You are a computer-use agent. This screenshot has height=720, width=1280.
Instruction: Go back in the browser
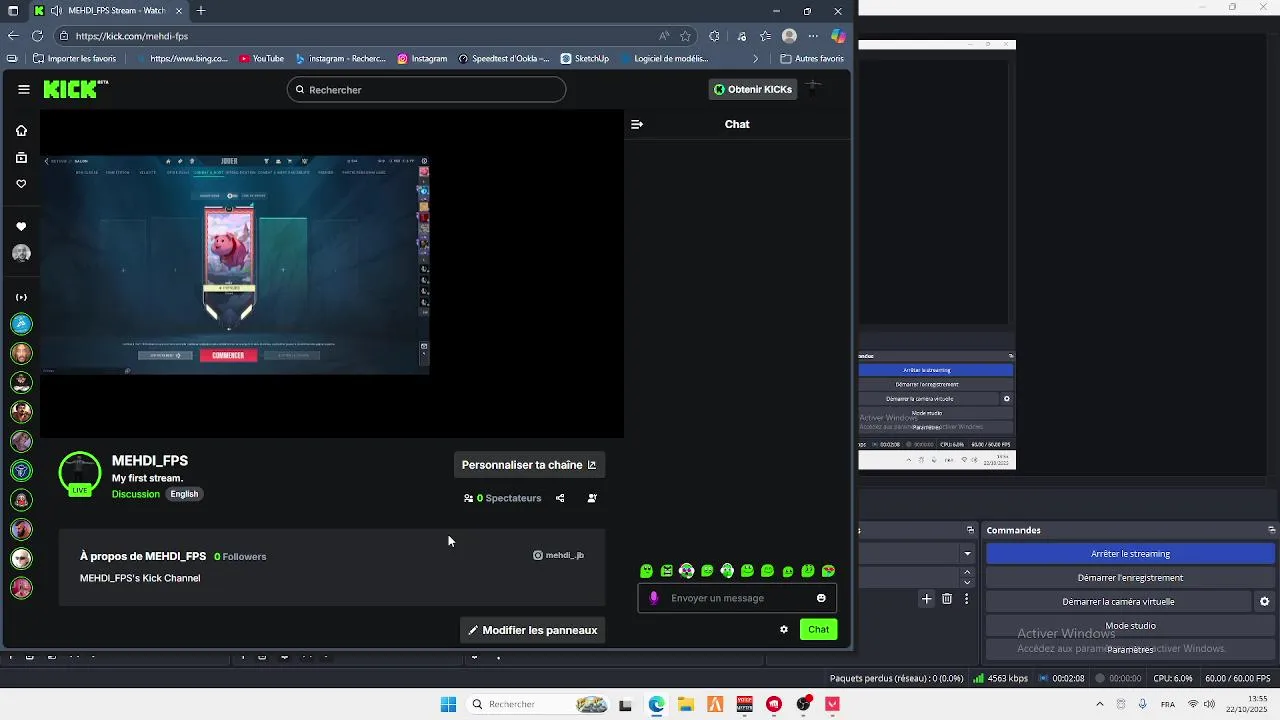(x=13, y=36)
